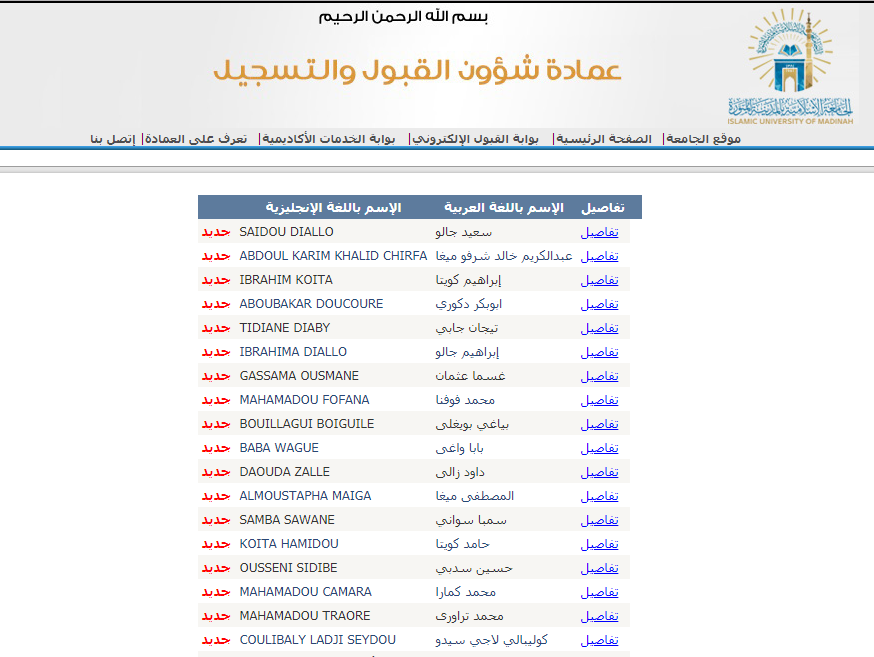The height and width of the screenshot is (657, 874).
Task: Click the بسم الله الرحمن الرحيم header text
Action: (403, 16)
